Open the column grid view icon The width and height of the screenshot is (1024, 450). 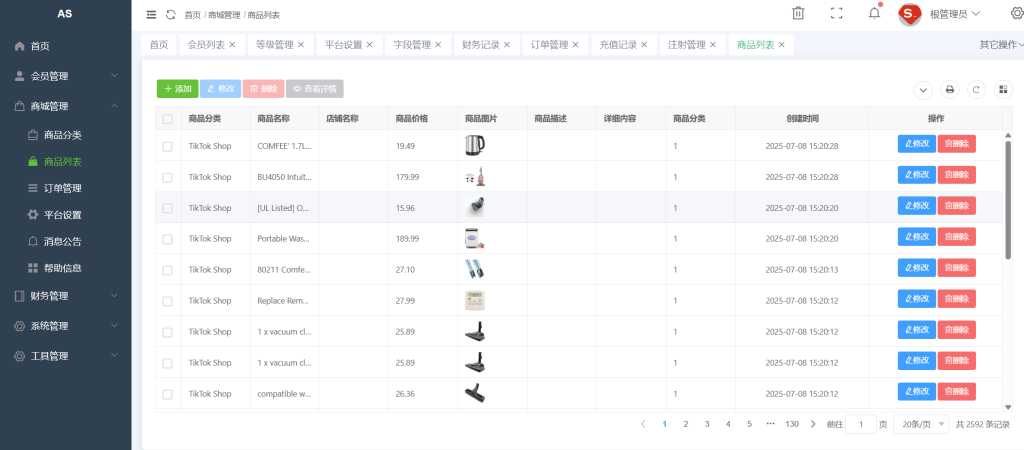coord(1003,90)
